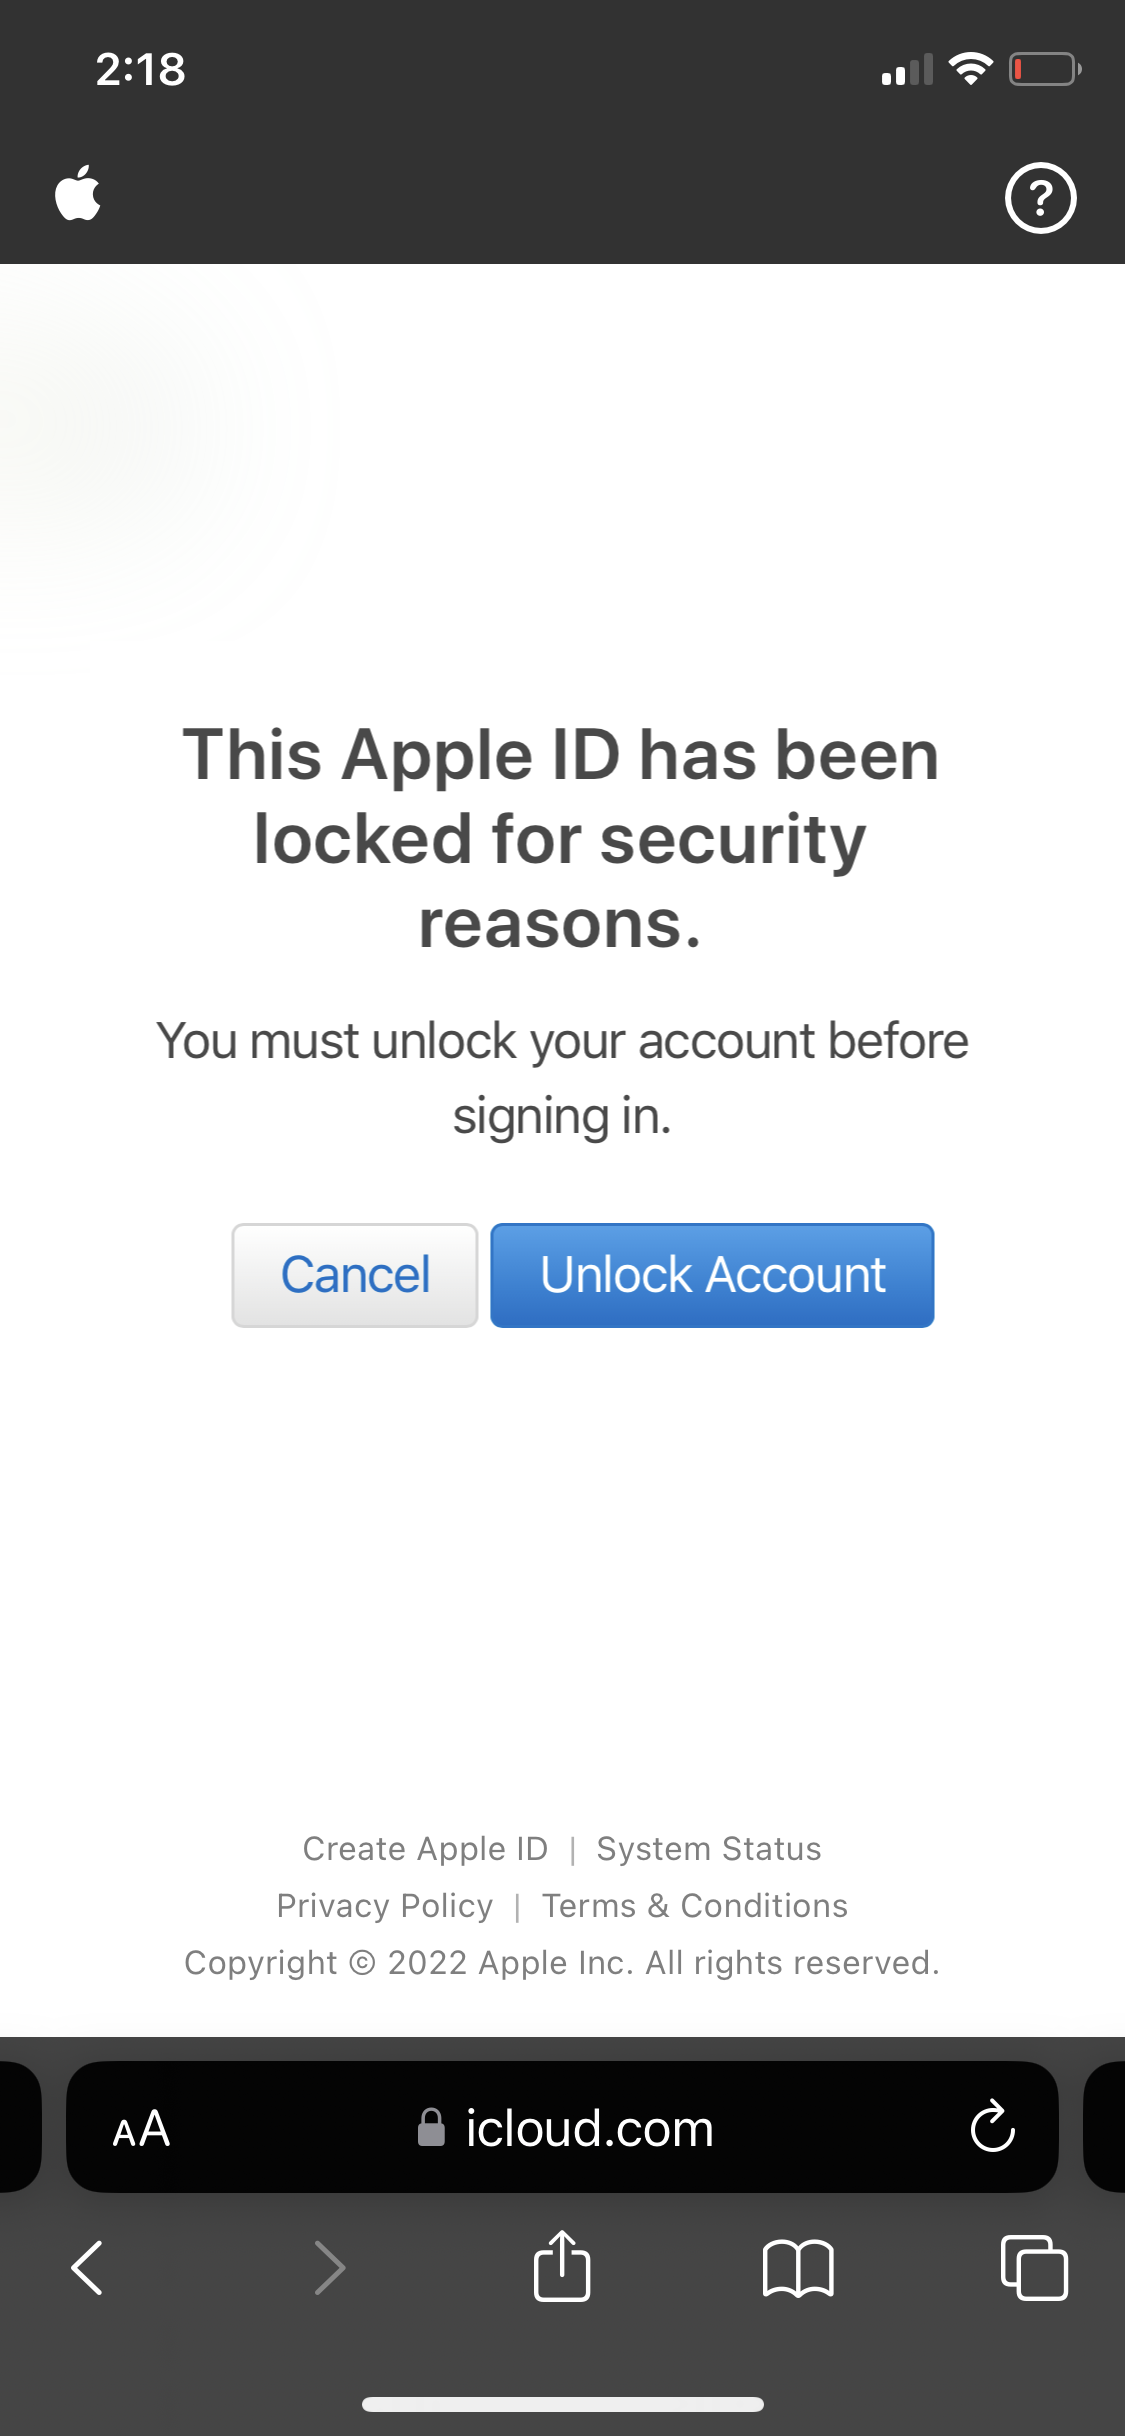1125x2436 pixels.
Task: Tap the Share icon in Safari toolbar
Action: point(562,2268)
